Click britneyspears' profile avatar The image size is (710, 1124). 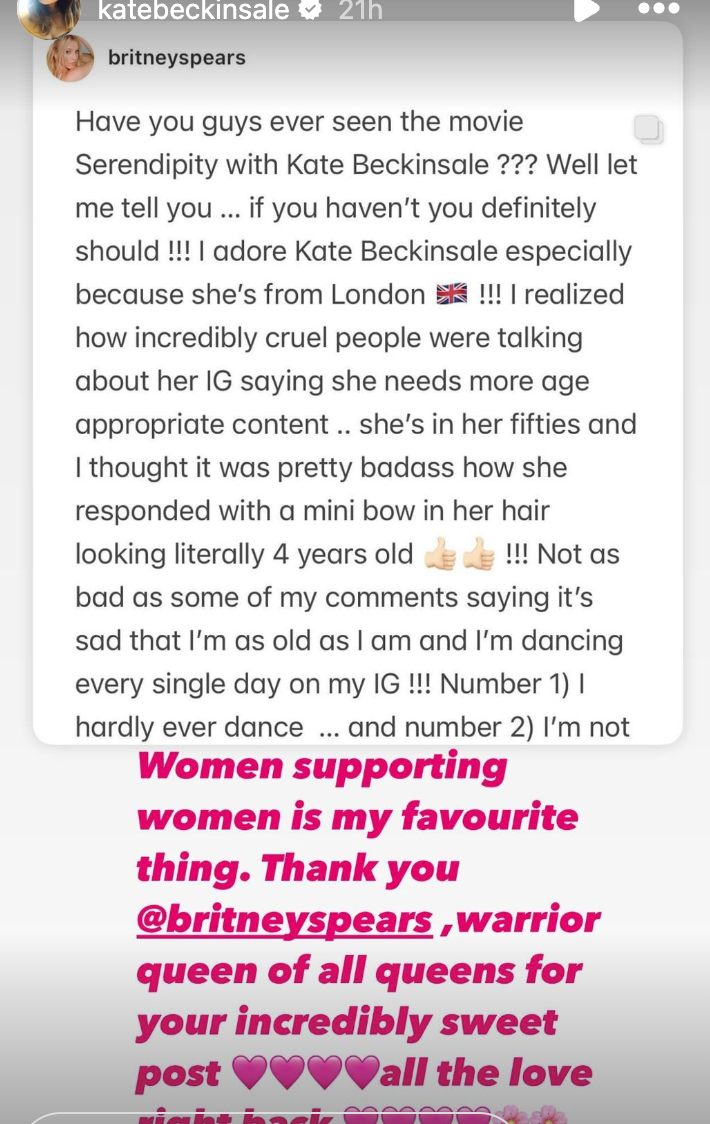(x=69, y=57)
